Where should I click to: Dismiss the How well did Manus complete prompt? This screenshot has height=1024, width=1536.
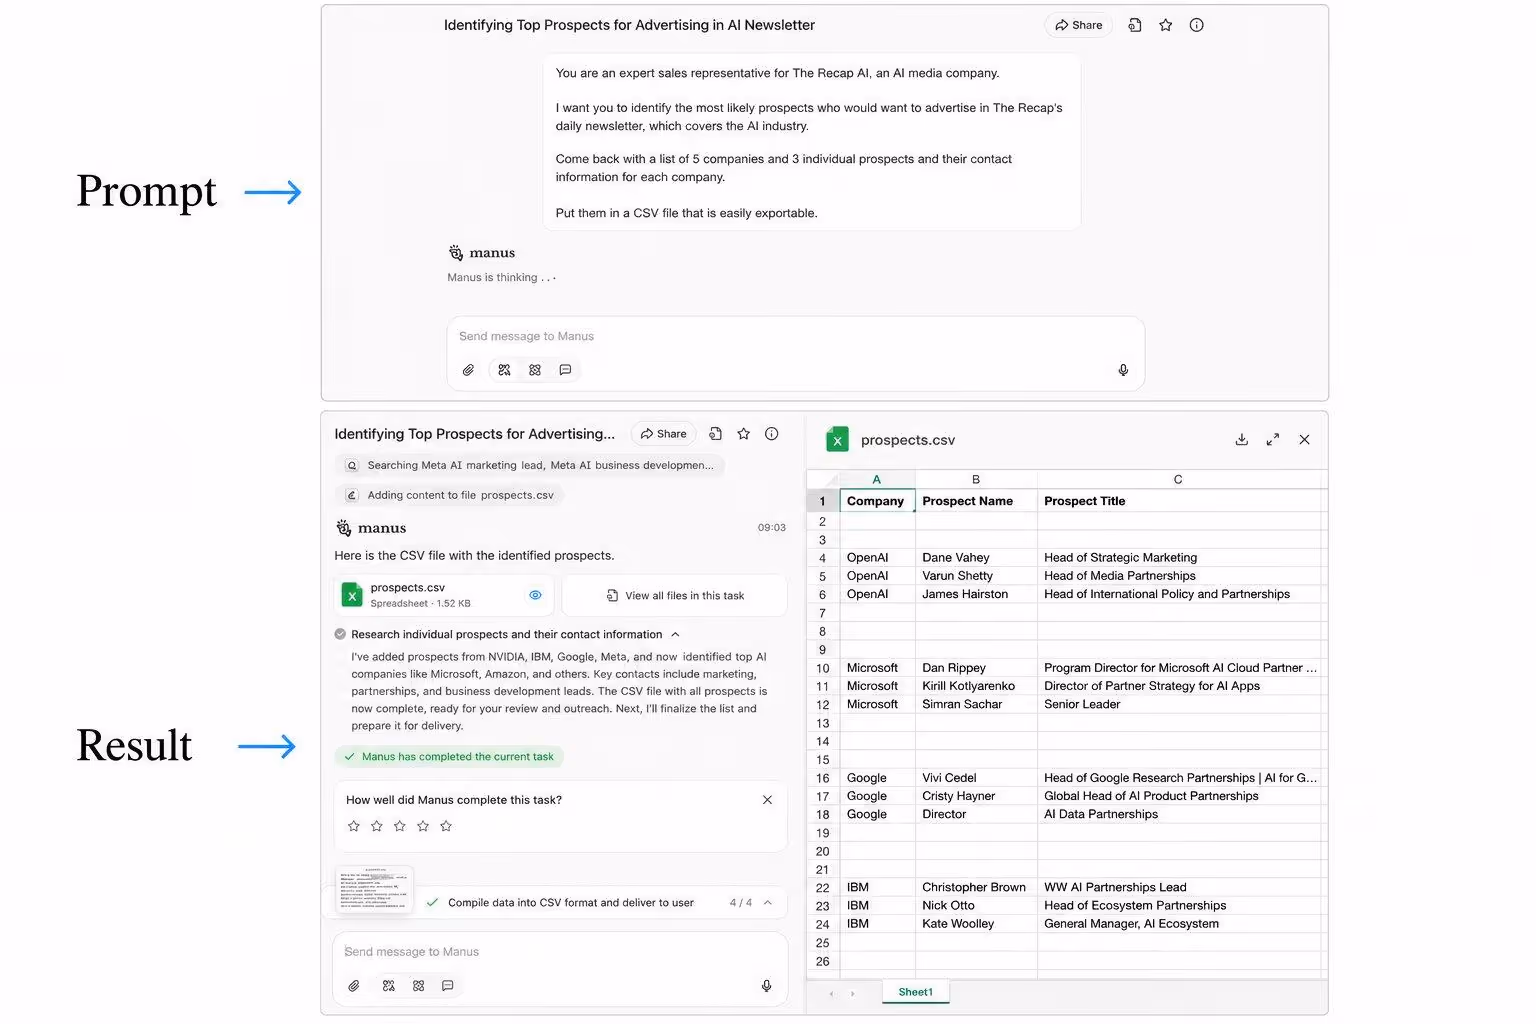pos(767,800)
